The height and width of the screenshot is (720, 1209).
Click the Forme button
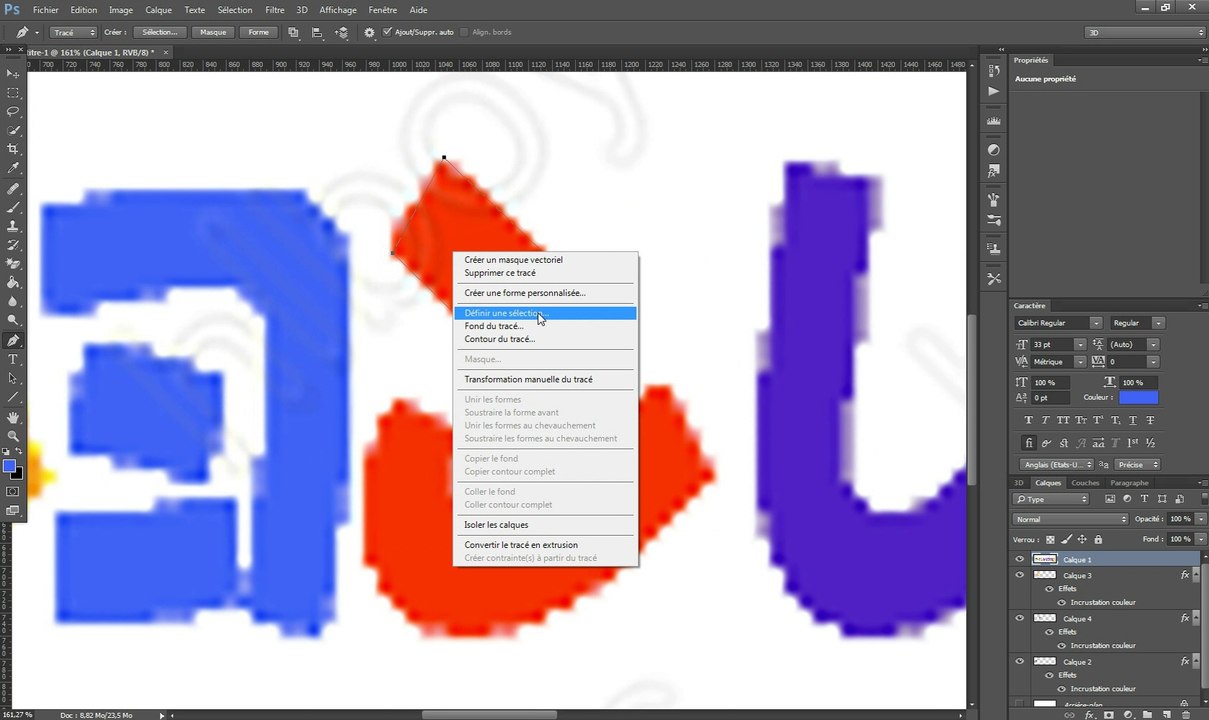[x=259, y=32]
